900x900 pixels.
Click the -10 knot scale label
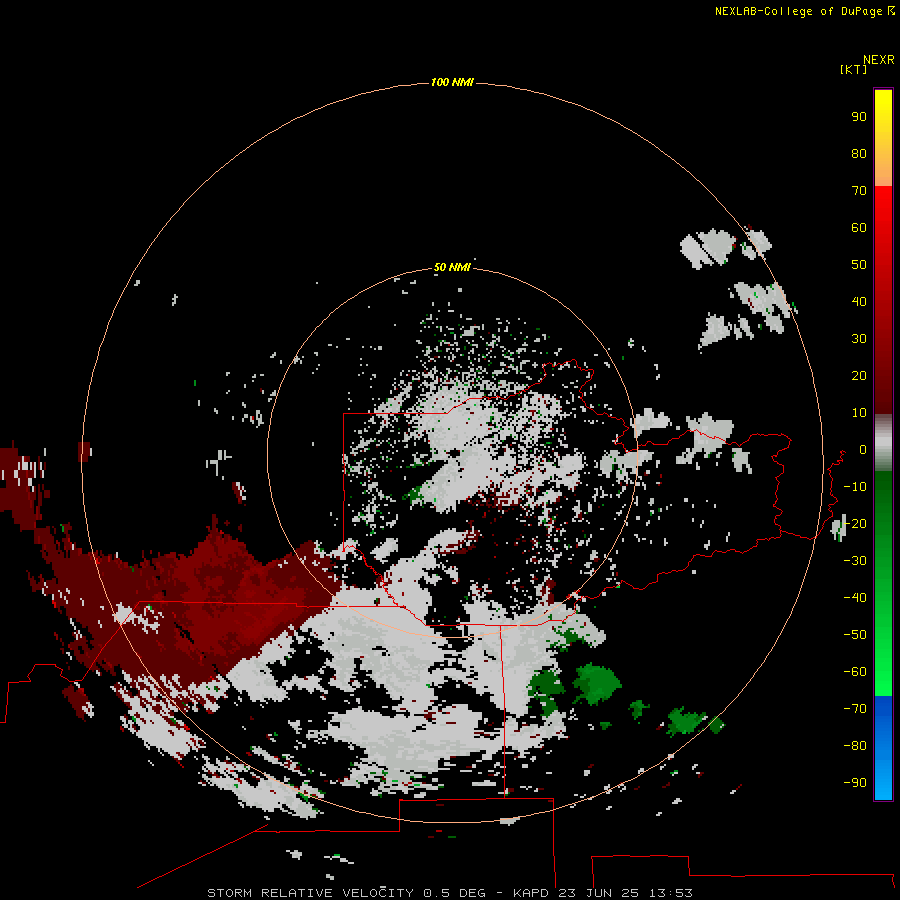pos(855,487)
